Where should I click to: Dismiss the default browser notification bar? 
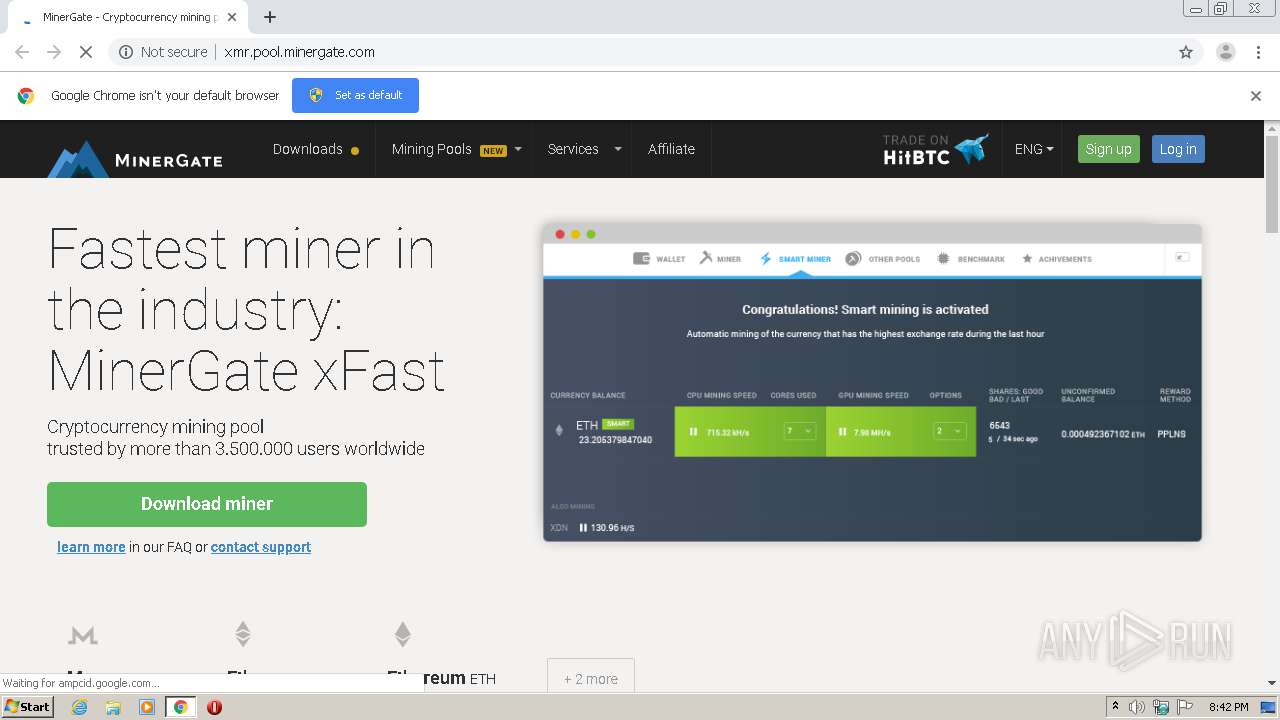[x=1256, y=96]
